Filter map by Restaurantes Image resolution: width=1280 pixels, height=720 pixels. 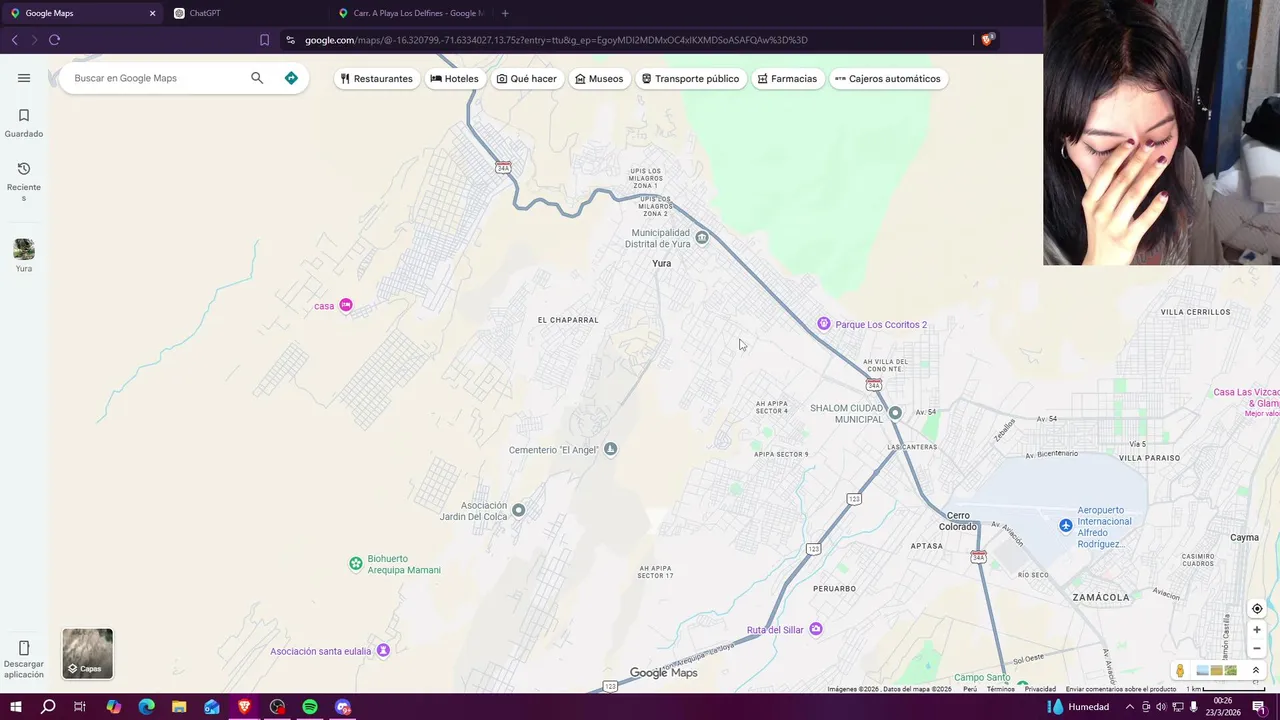(376, 79)
